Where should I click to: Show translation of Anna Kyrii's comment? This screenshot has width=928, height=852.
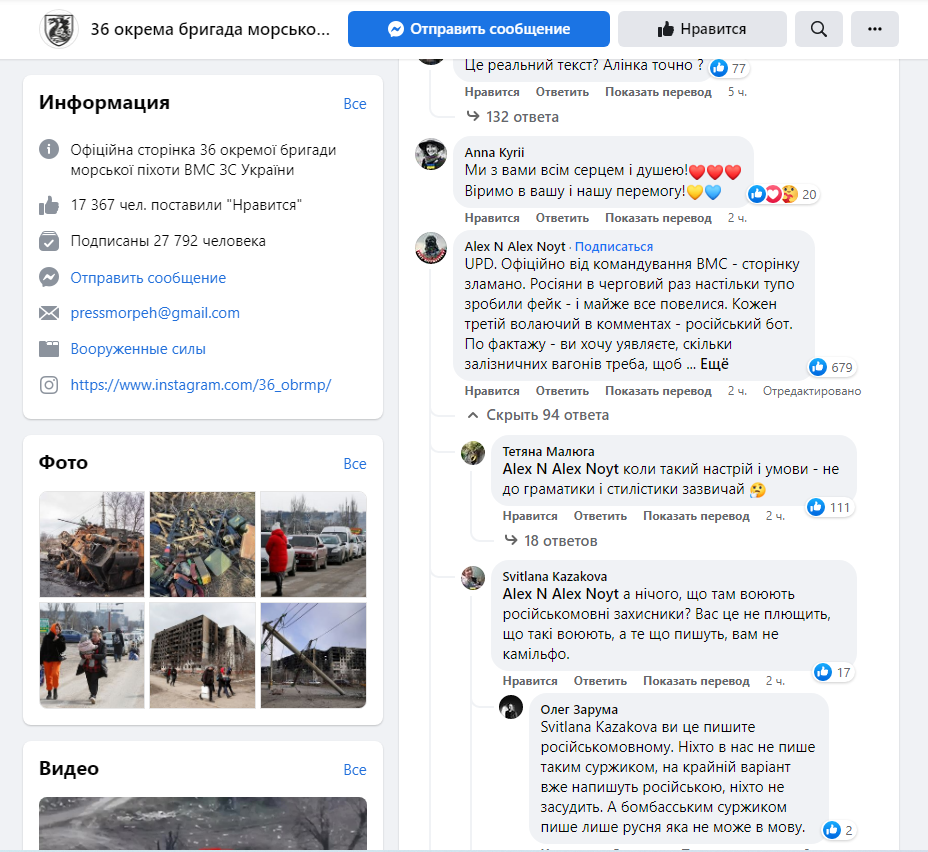(658, 218)
